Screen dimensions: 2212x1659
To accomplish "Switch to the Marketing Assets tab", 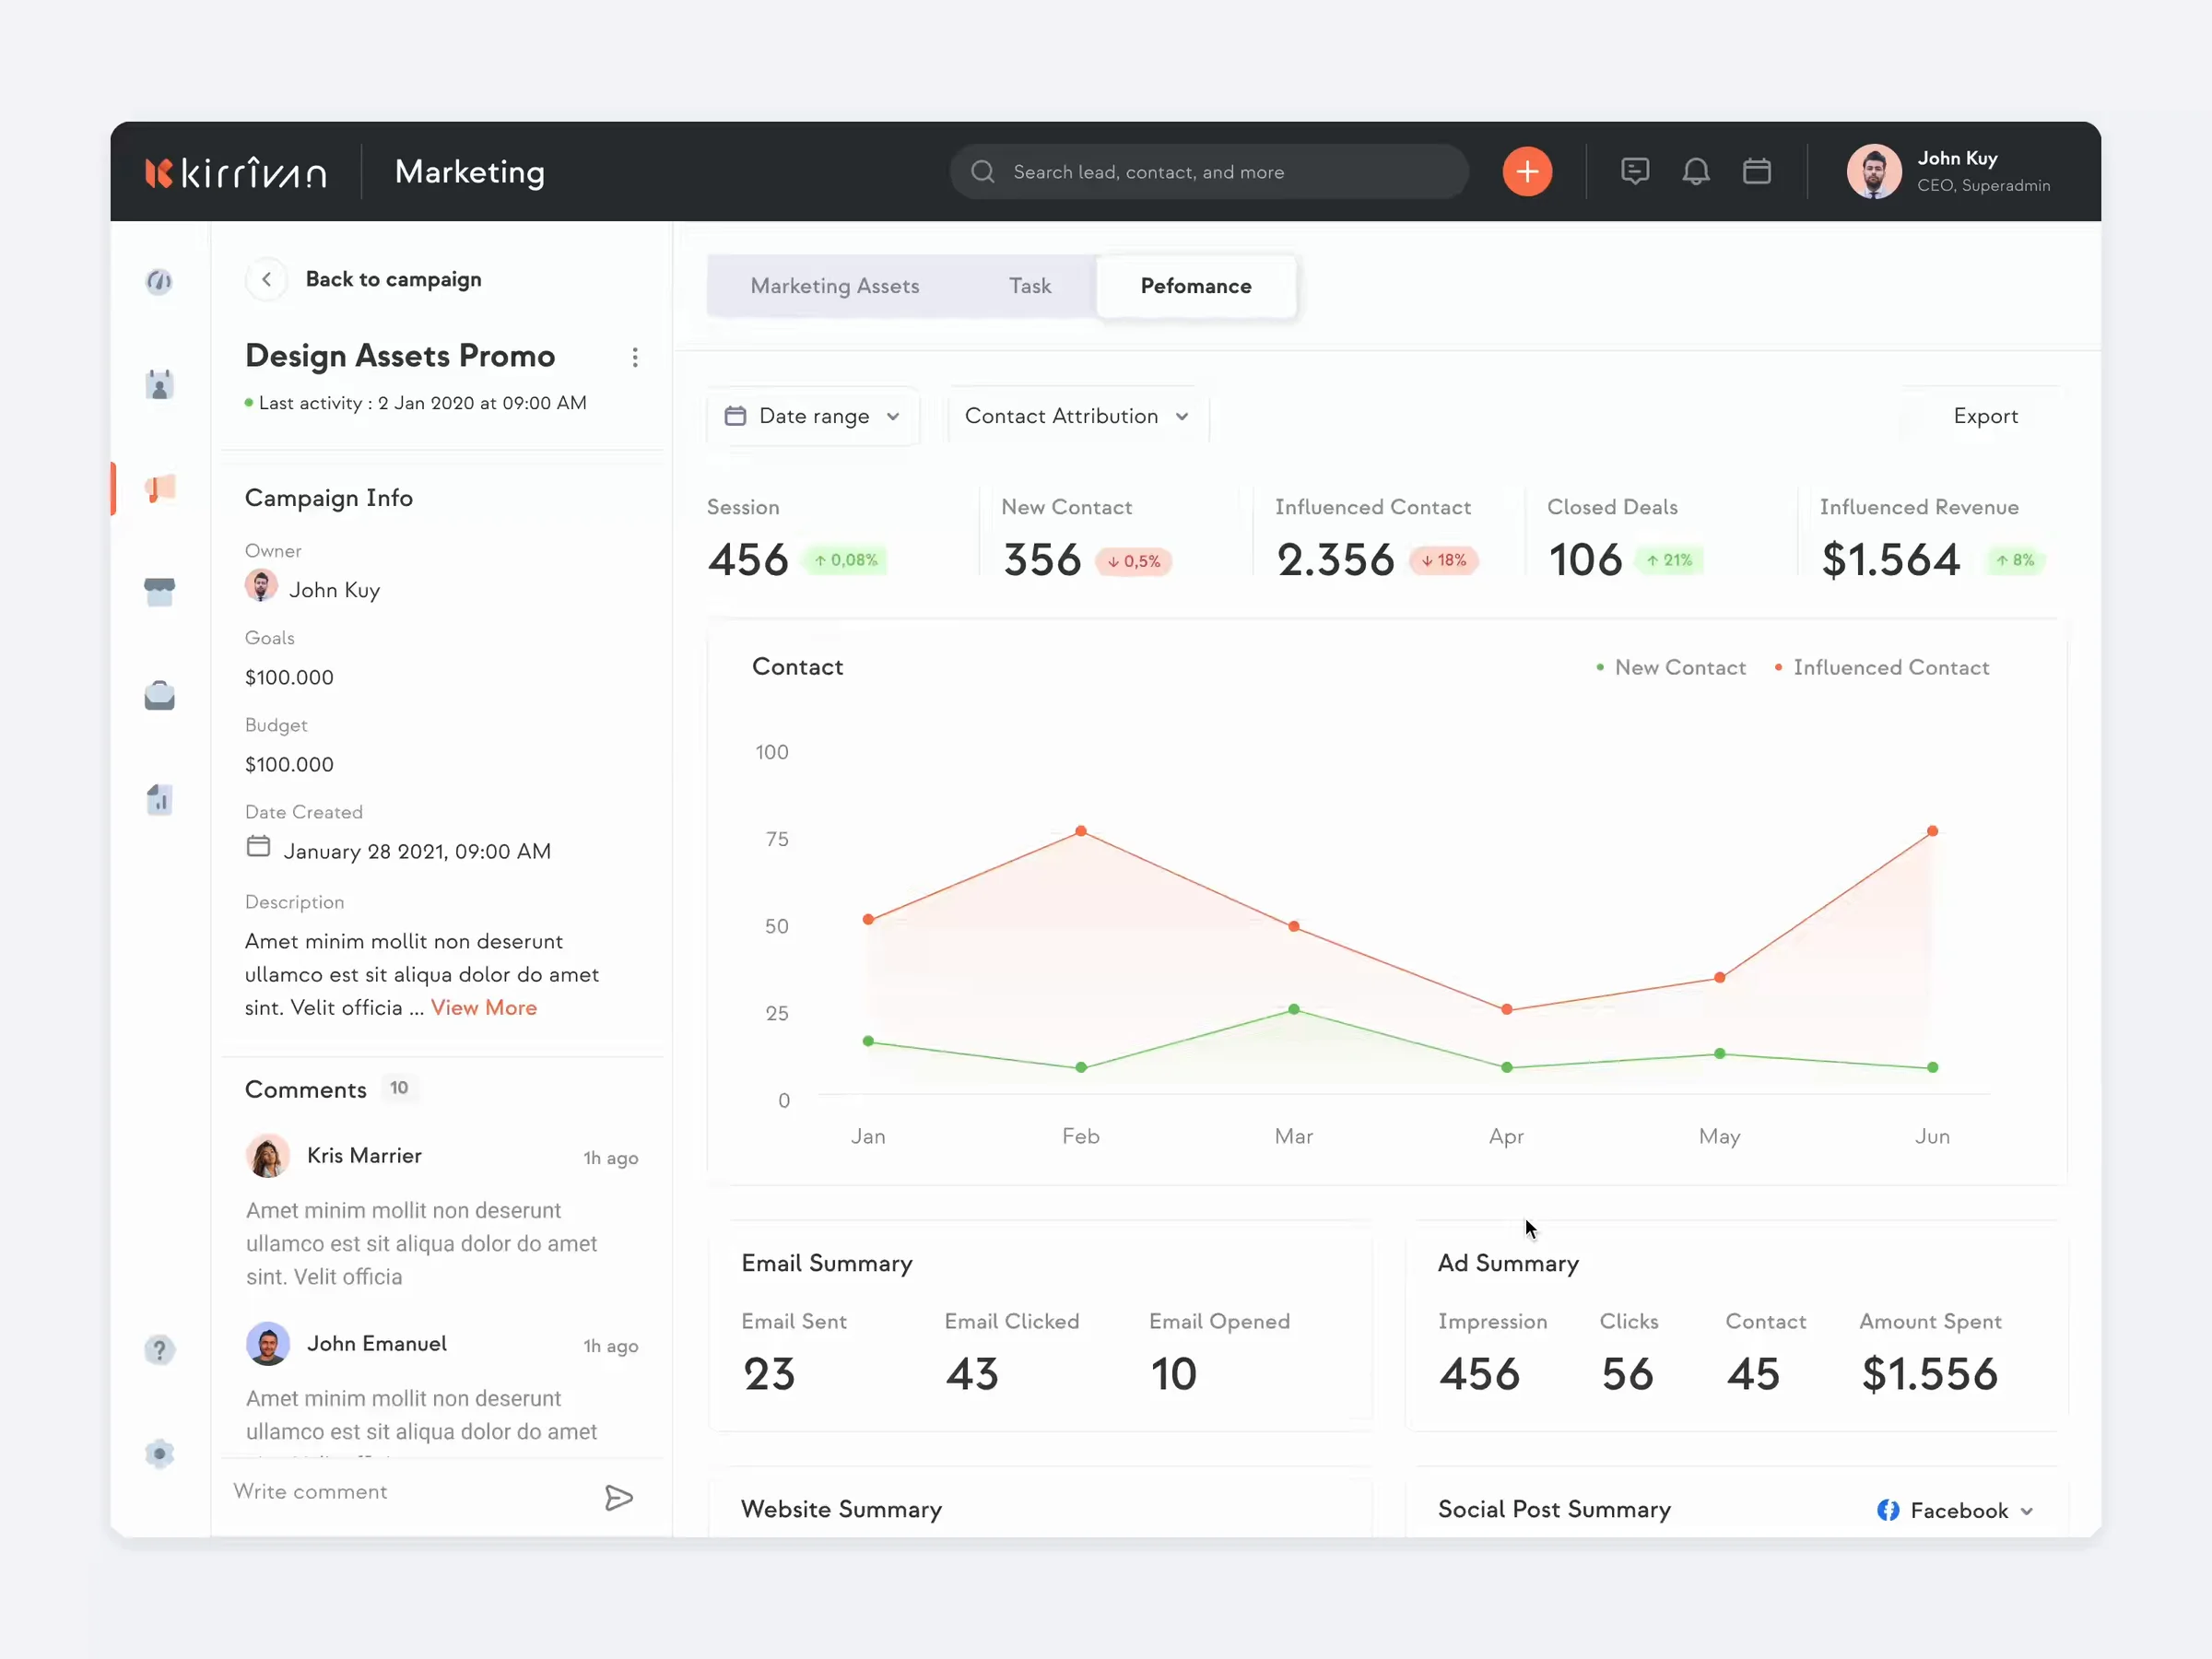I will (835, 286).
